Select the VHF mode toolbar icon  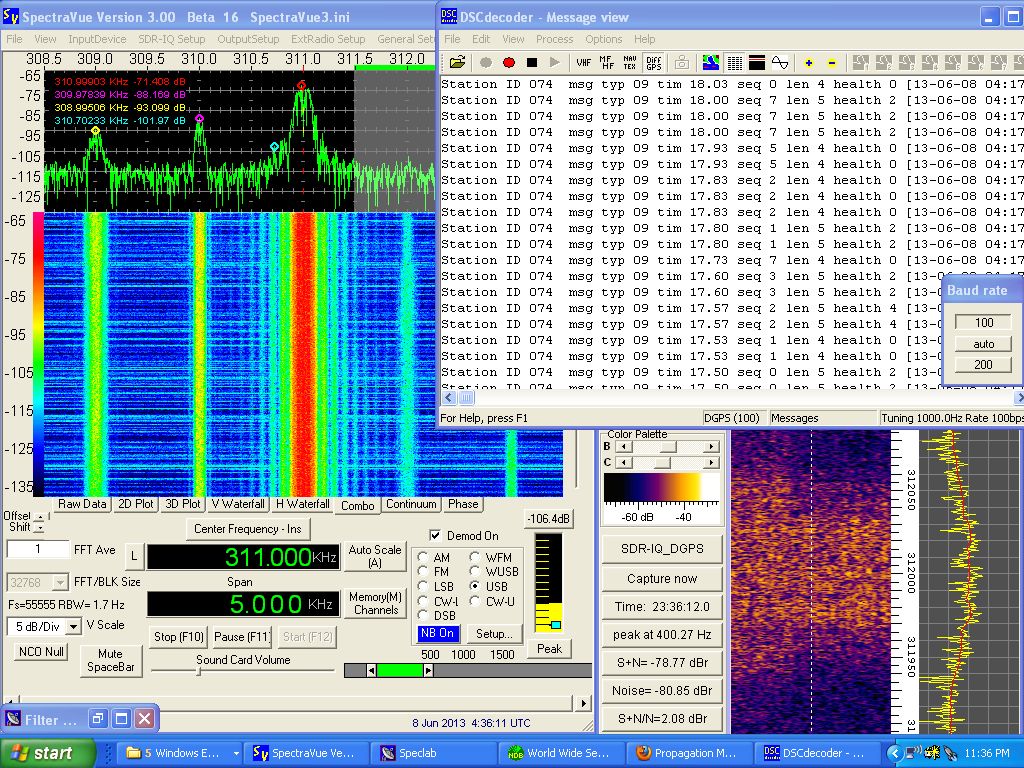584,62
